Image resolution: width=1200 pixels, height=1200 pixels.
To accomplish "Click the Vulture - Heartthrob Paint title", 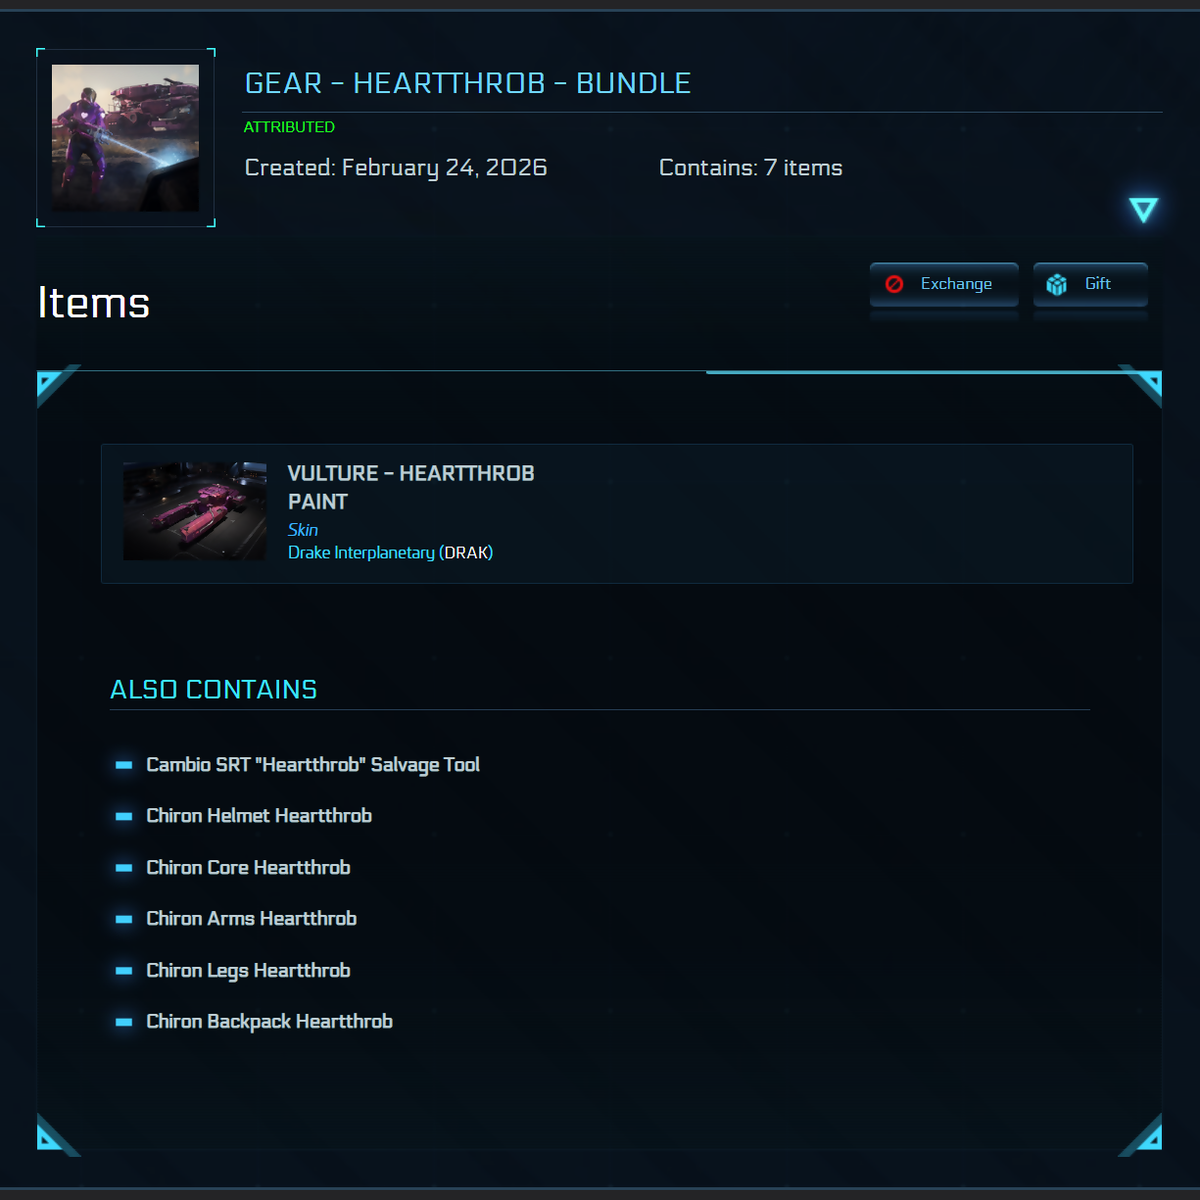I will 411,487.
